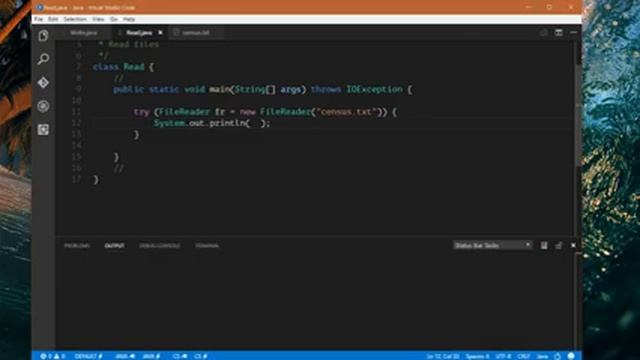This screenshot has height=360, width=640.
Task: Switch to the Output panel tab
Action: (114, 246)
